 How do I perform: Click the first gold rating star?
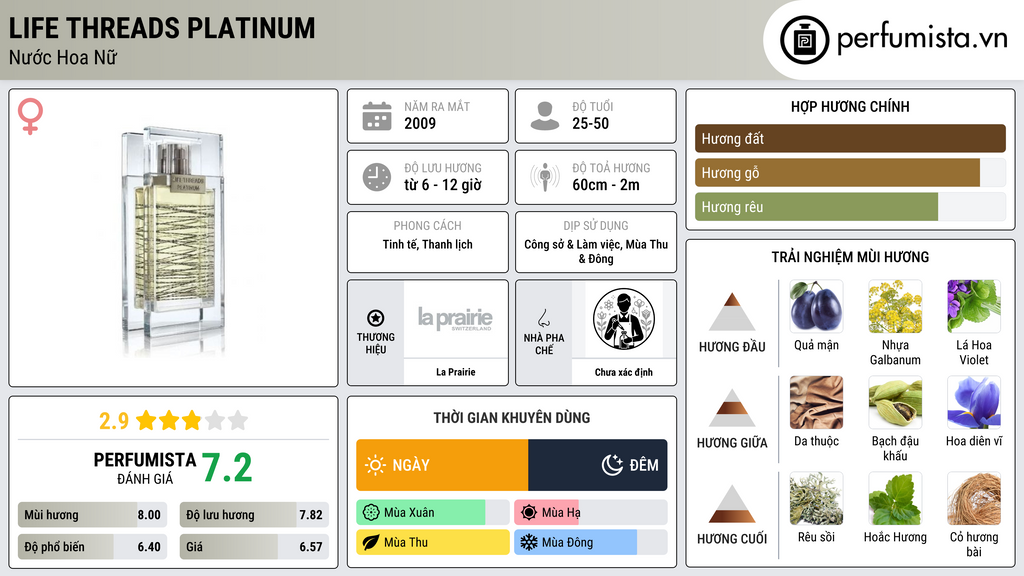tap(146, 420)
